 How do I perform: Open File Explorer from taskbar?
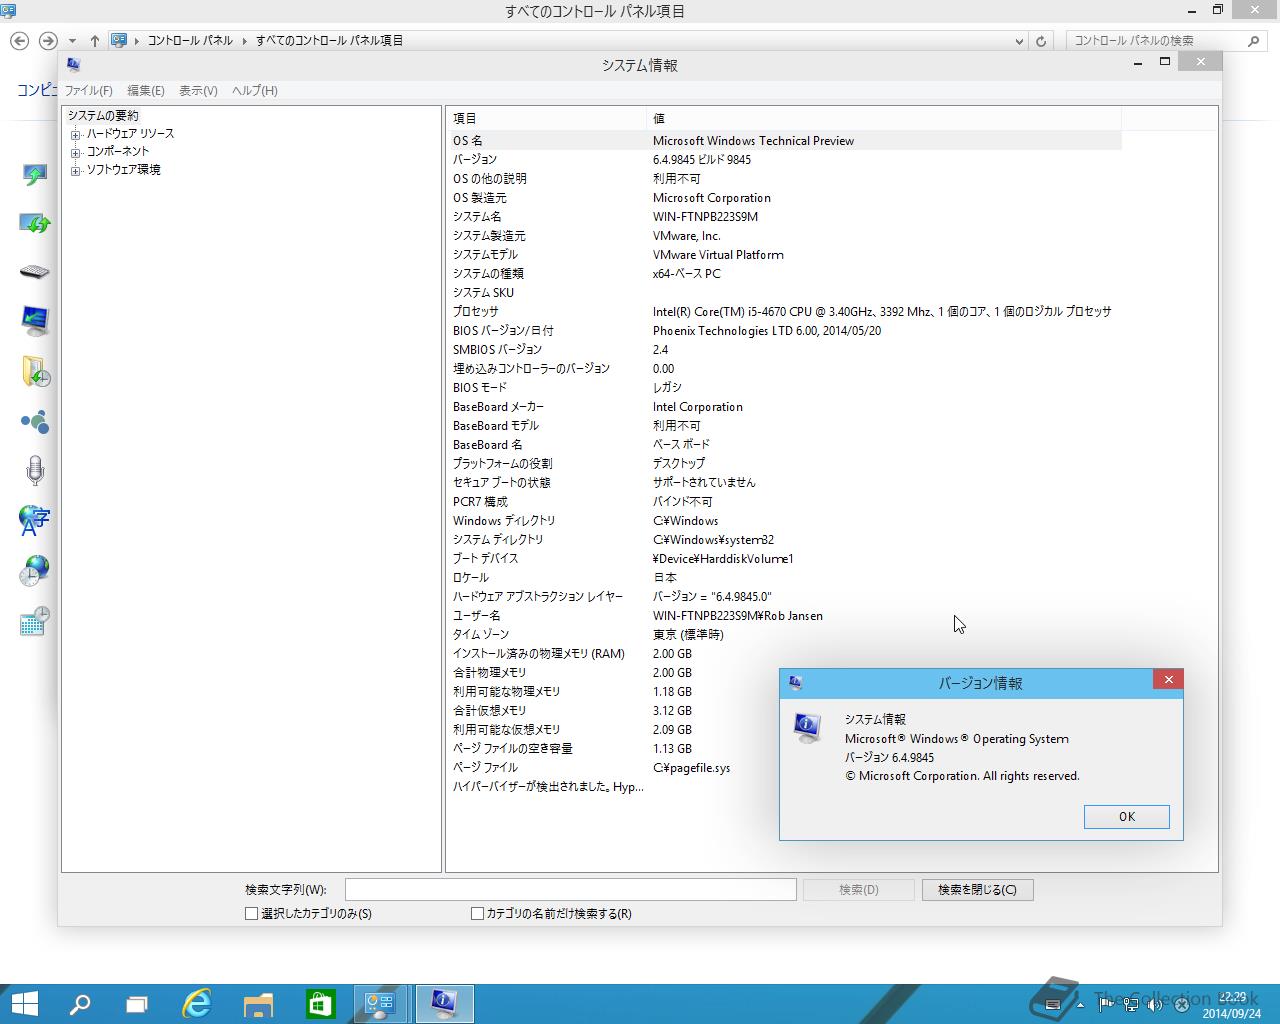(258, 1004)
